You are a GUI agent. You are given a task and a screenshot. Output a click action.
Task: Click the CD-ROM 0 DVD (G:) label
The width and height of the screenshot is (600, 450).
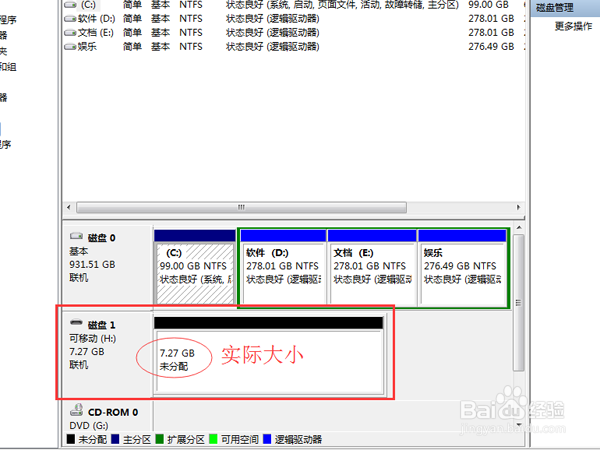[x=108, y=418]
